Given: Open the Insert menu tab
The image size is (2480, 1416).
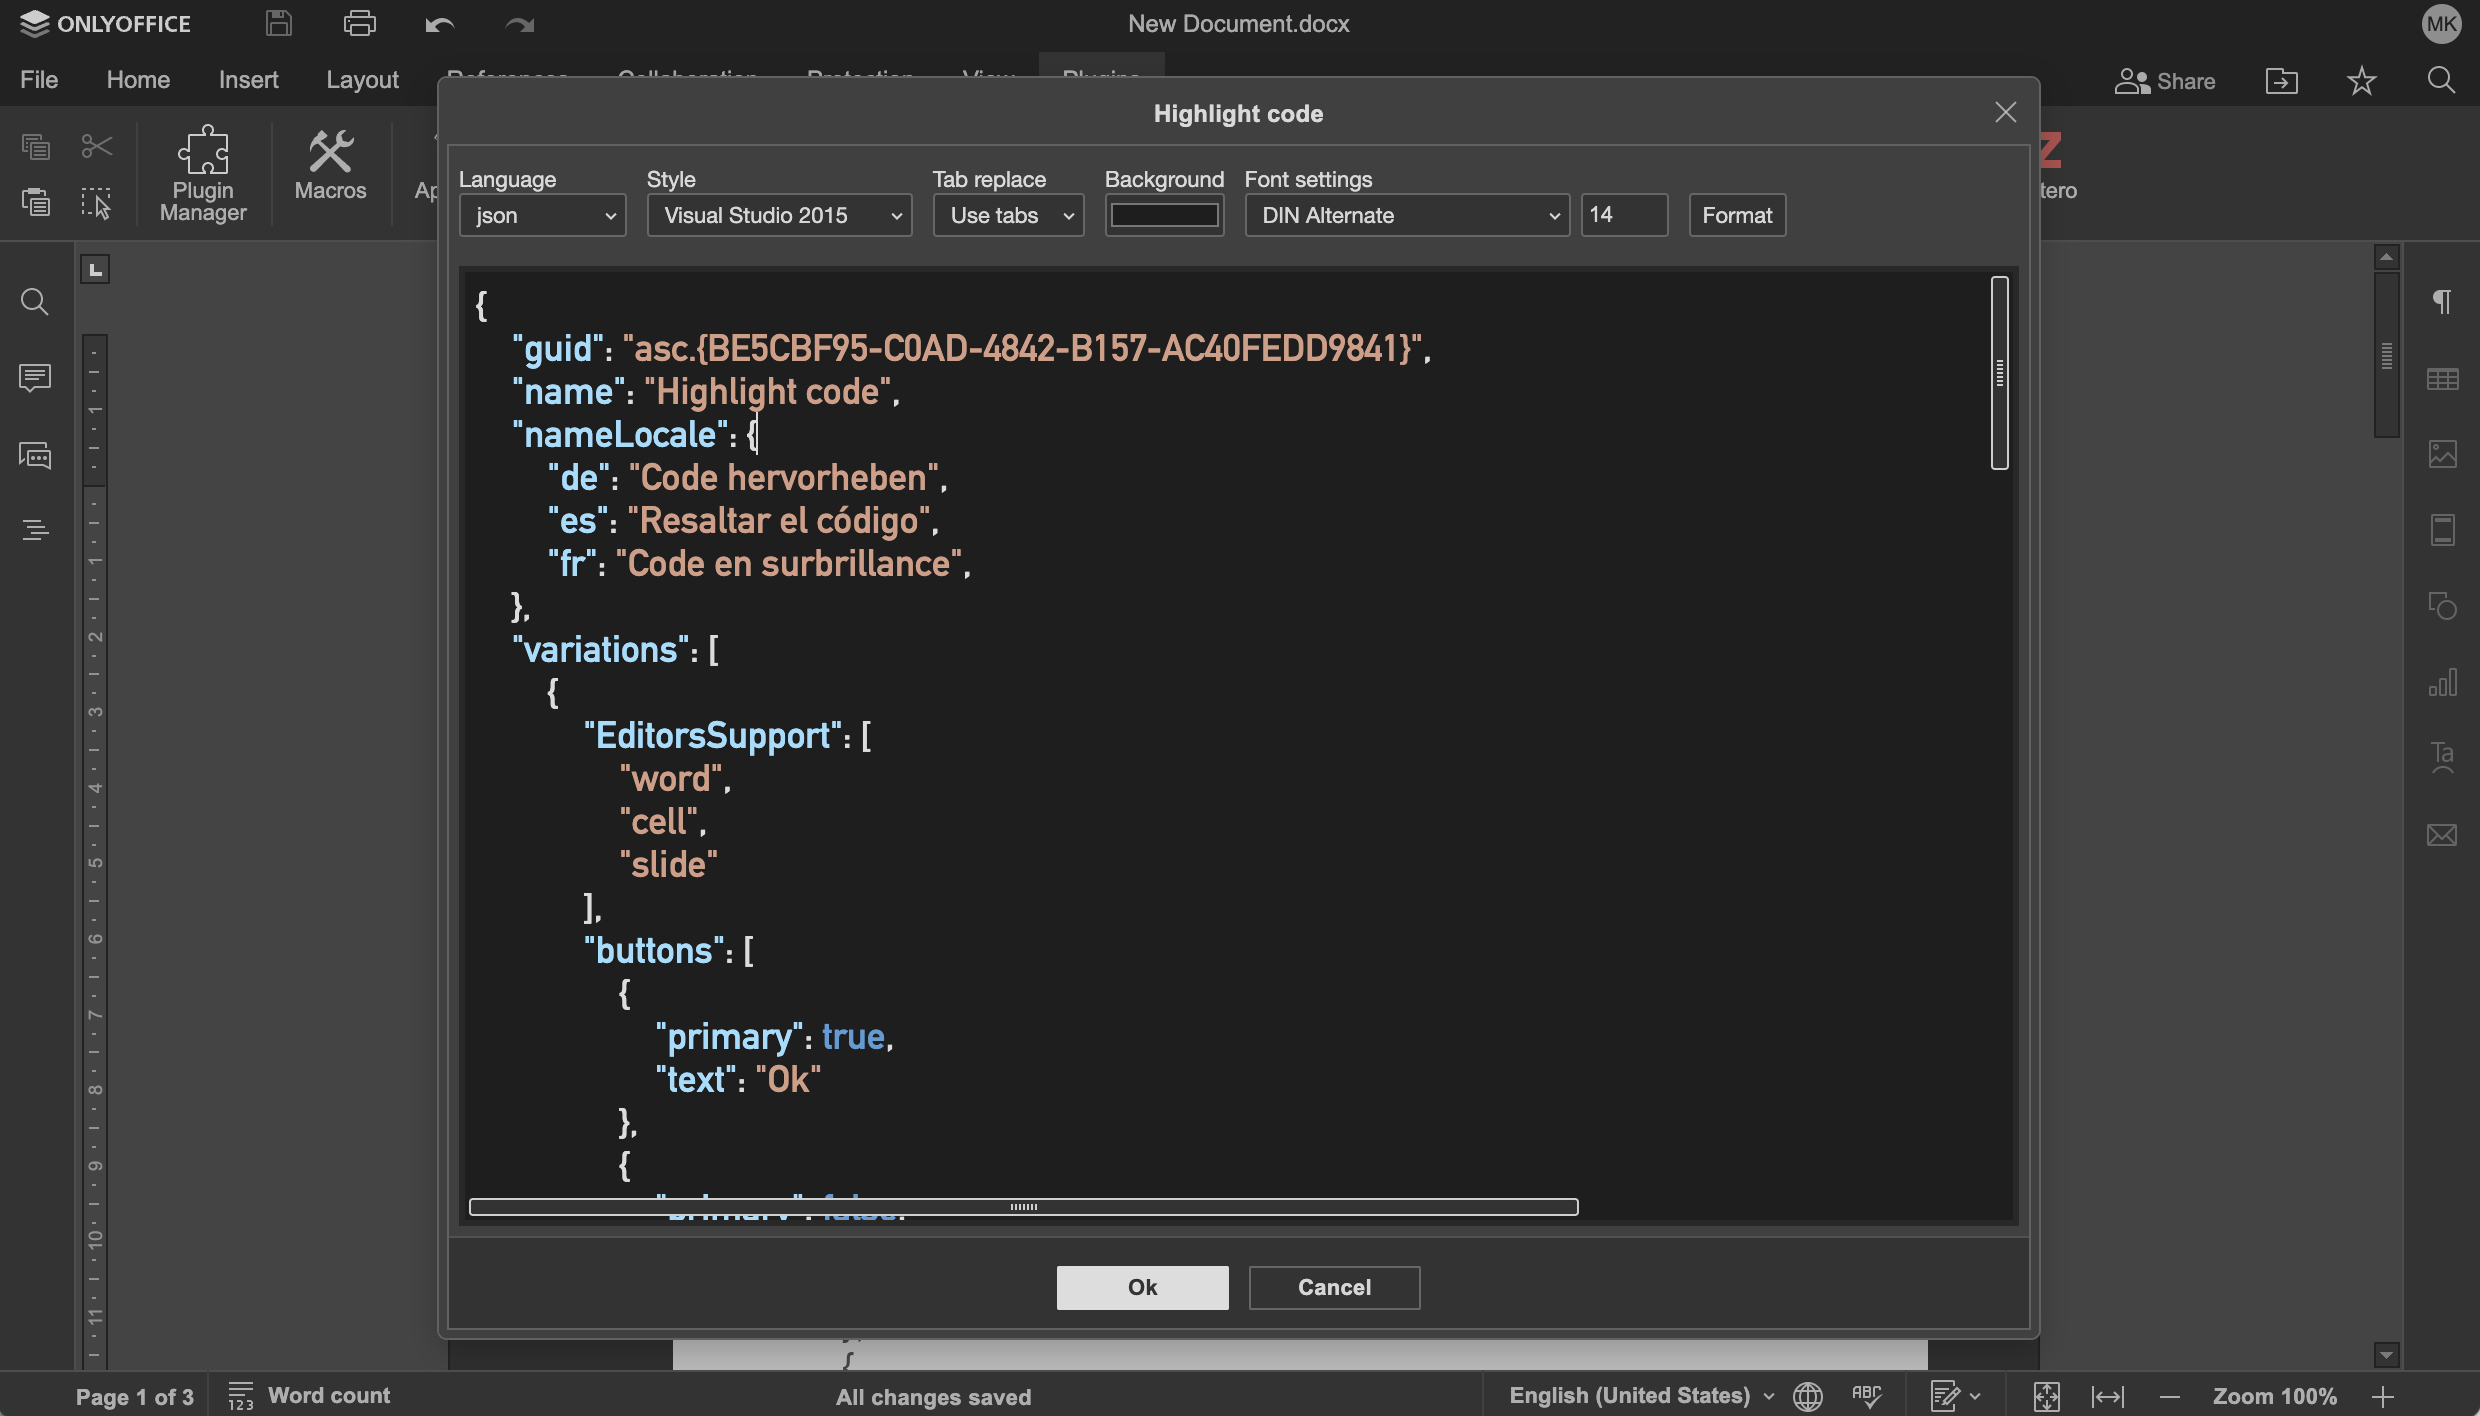Looking at the screenshot, I should (x=248, y=80).
